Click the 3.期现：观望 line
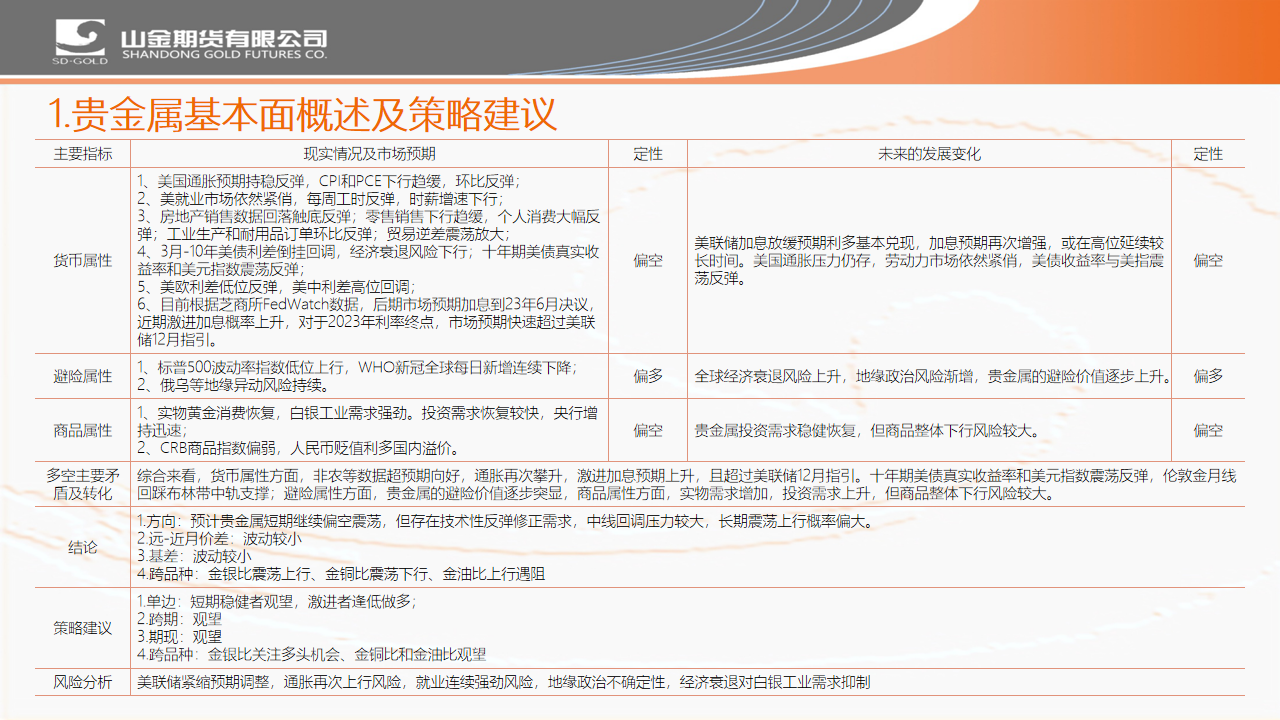 179,636
